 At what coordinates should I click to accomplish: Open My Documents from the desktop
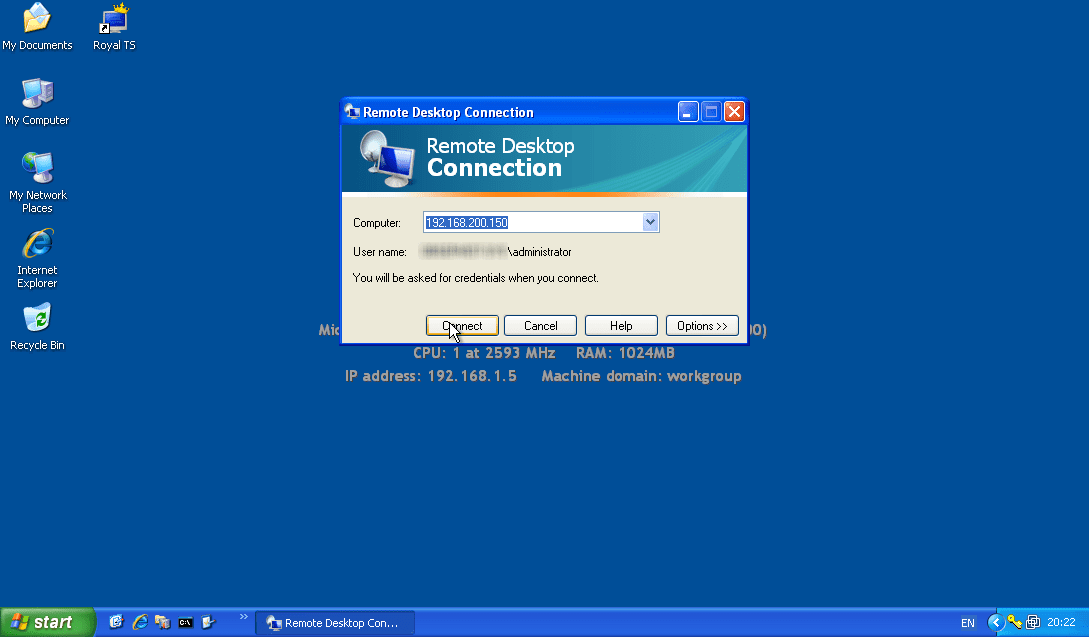37,26
